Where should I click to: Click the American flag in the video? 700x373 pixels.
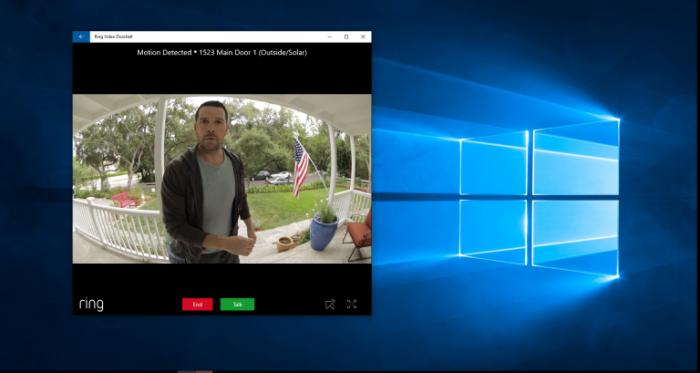(x=300, y=167)
